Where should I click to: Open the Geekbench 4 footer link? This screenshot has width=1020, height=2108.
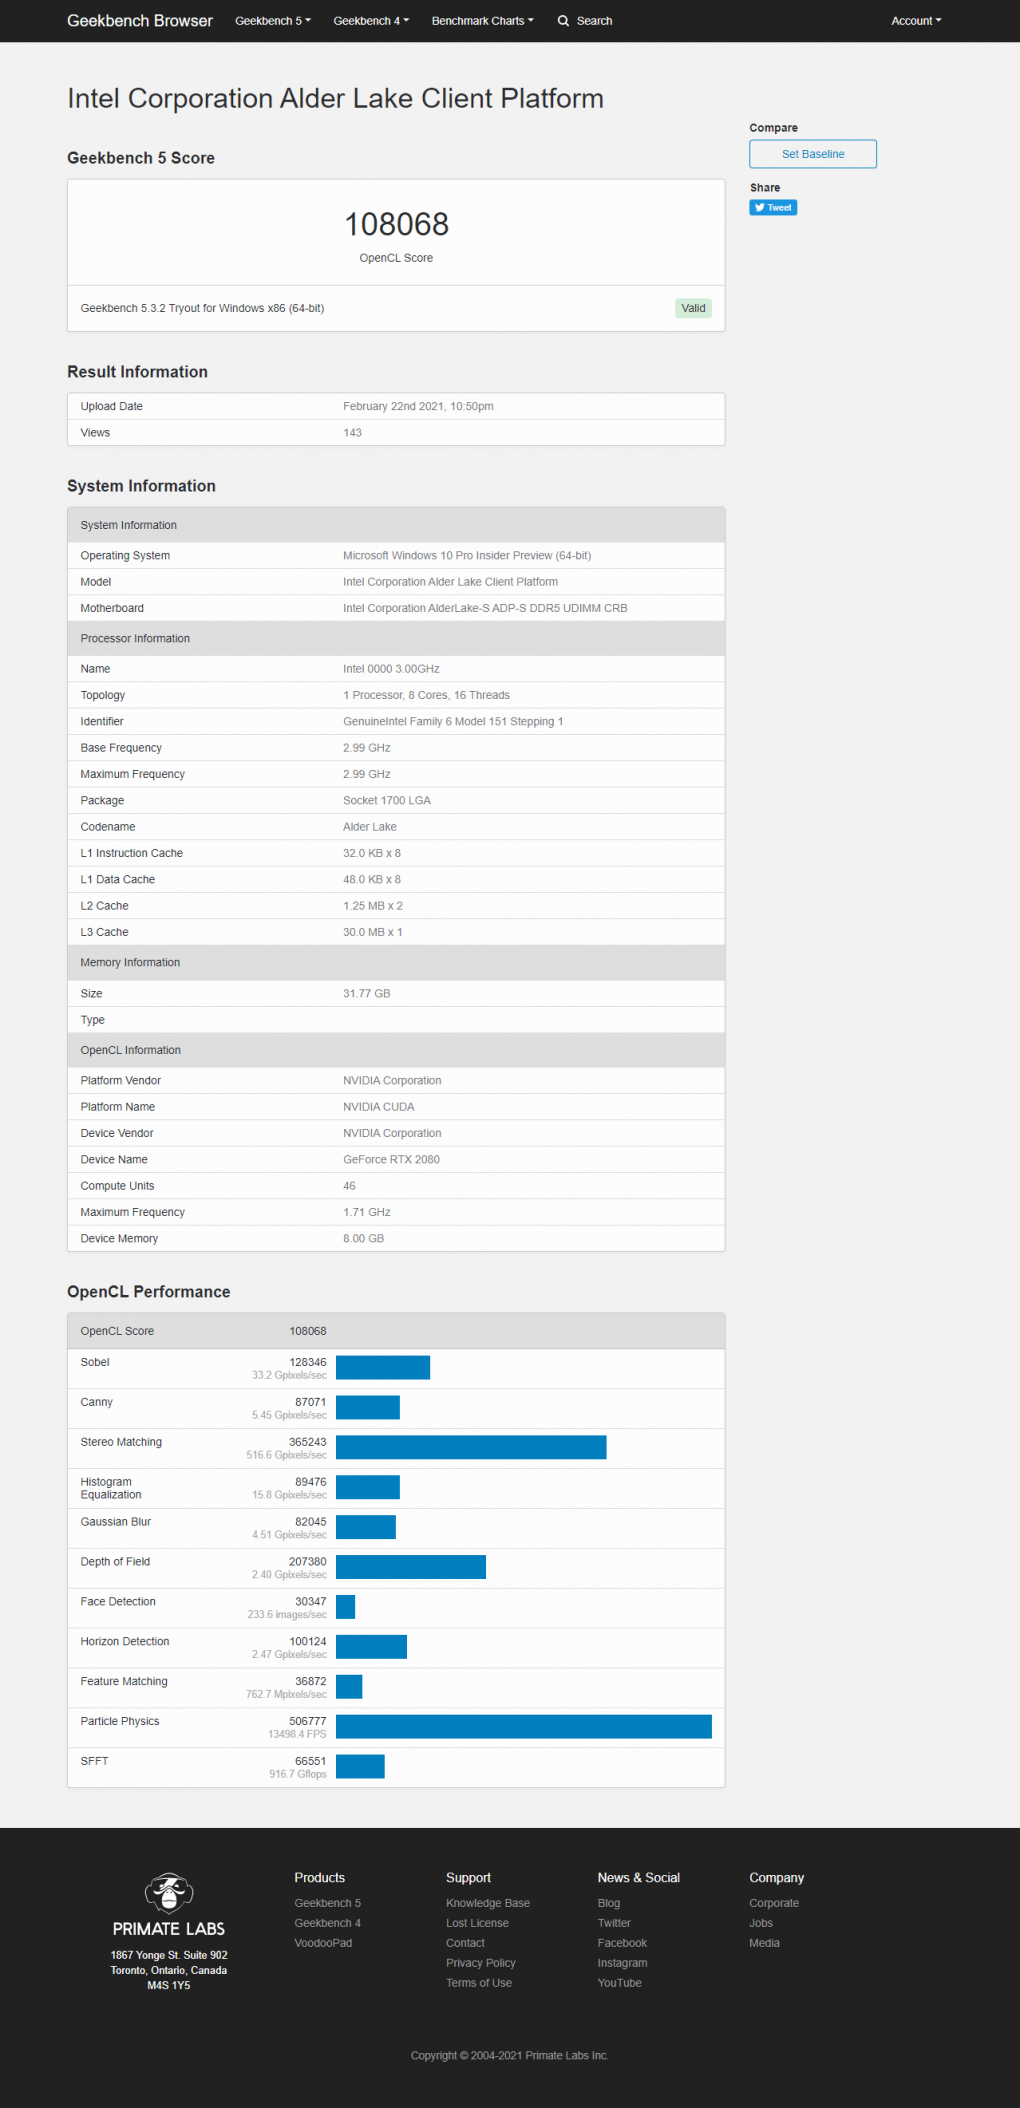coord(327,1923)
